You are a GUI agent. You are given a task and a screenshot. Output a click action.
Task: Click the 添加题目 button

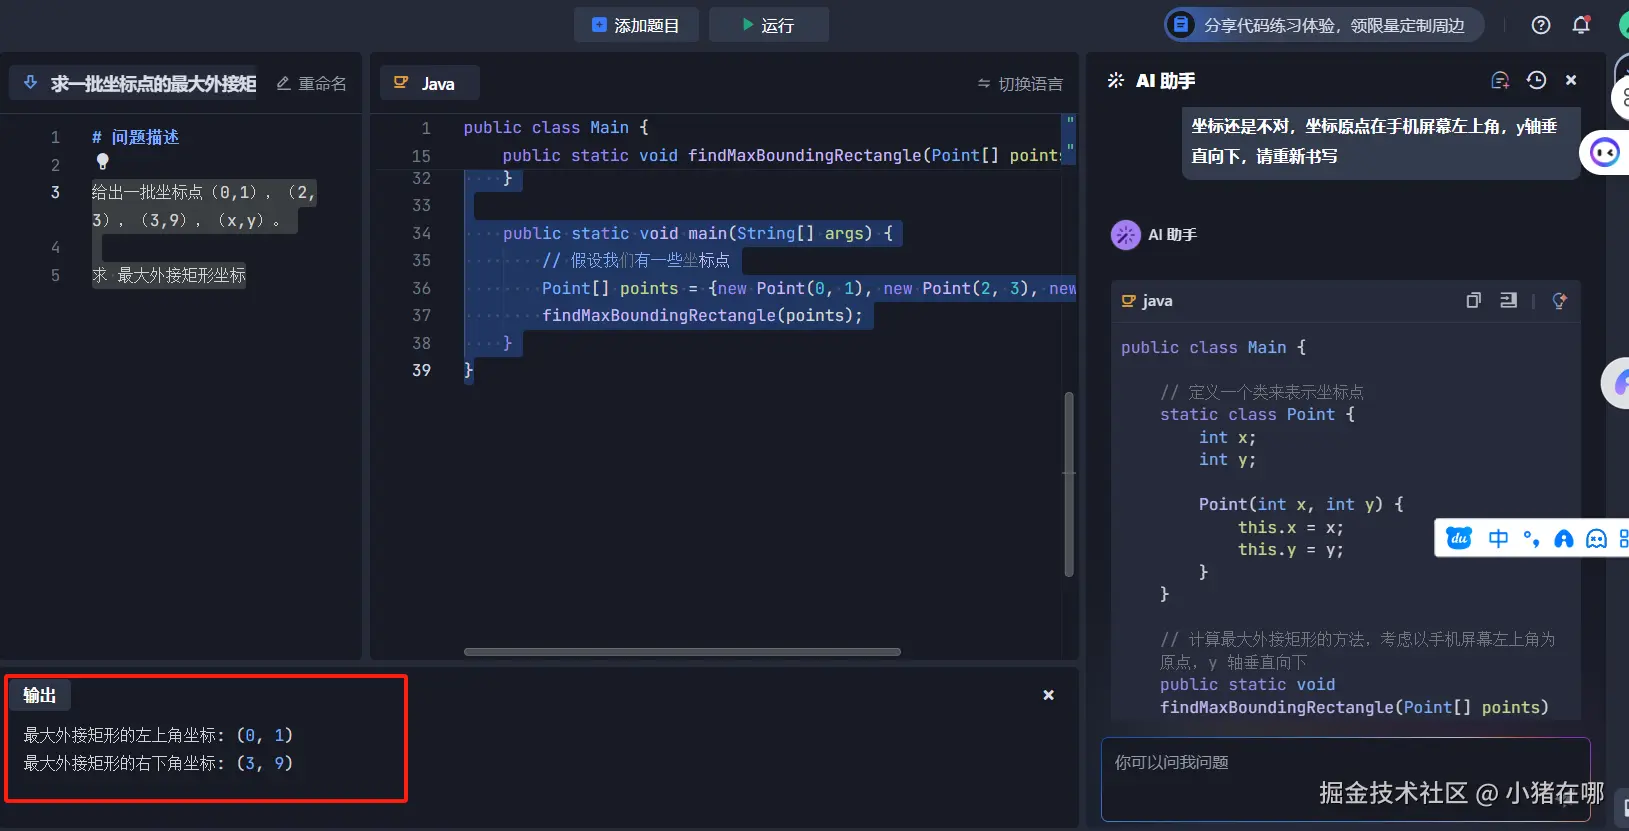tap(637, 25)
